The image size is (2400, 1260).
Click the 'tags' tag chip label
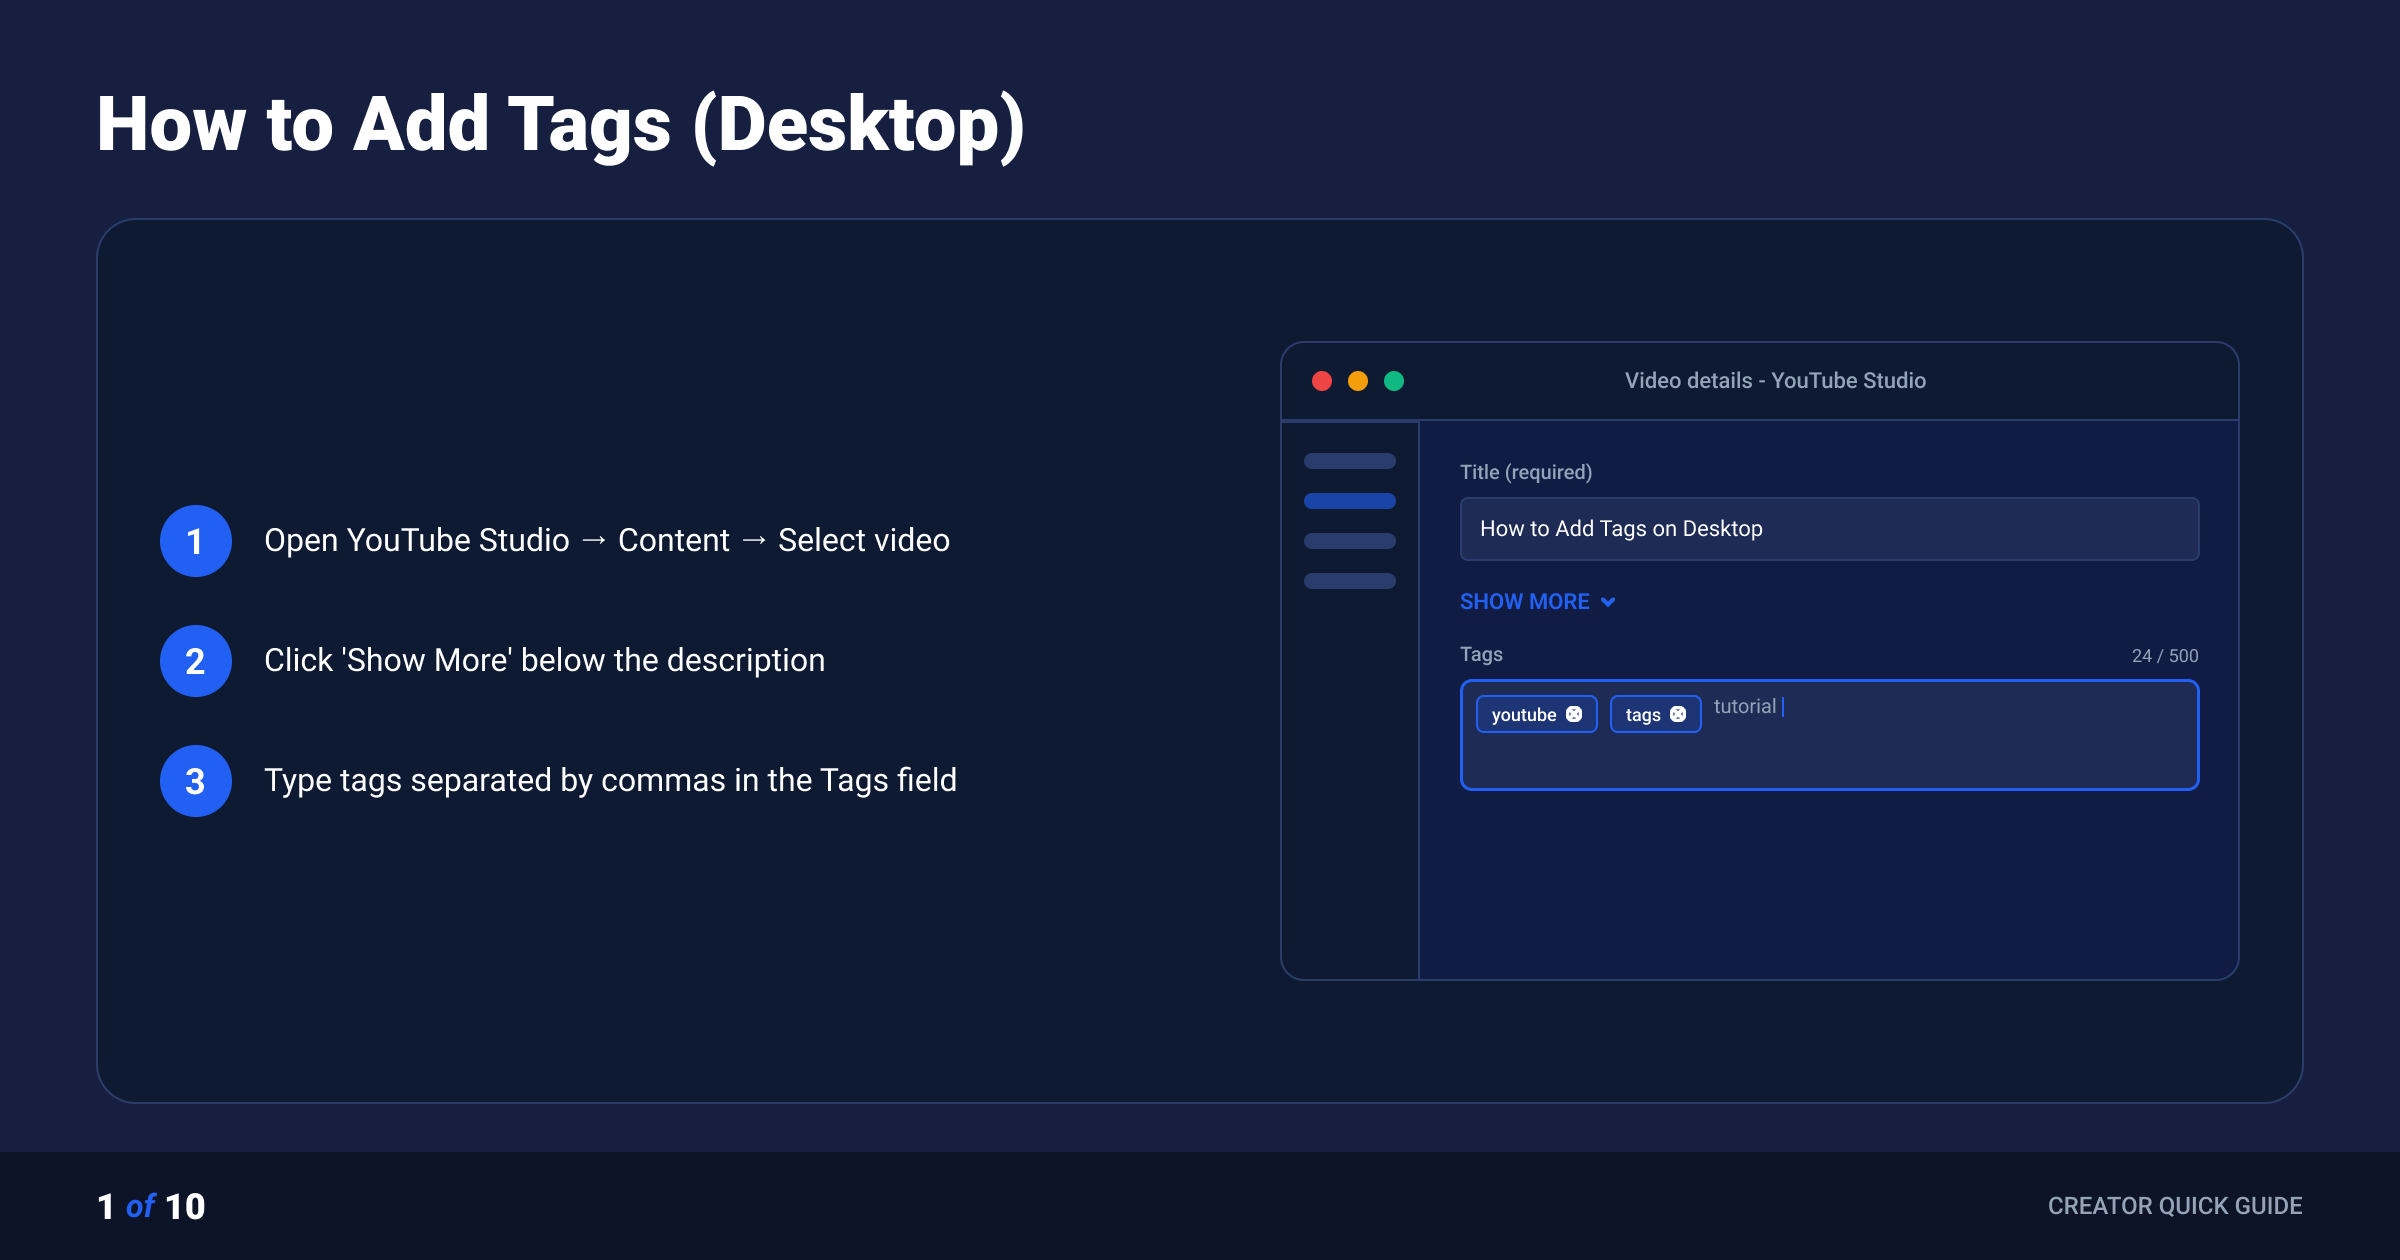click(x=1643, y=715)
